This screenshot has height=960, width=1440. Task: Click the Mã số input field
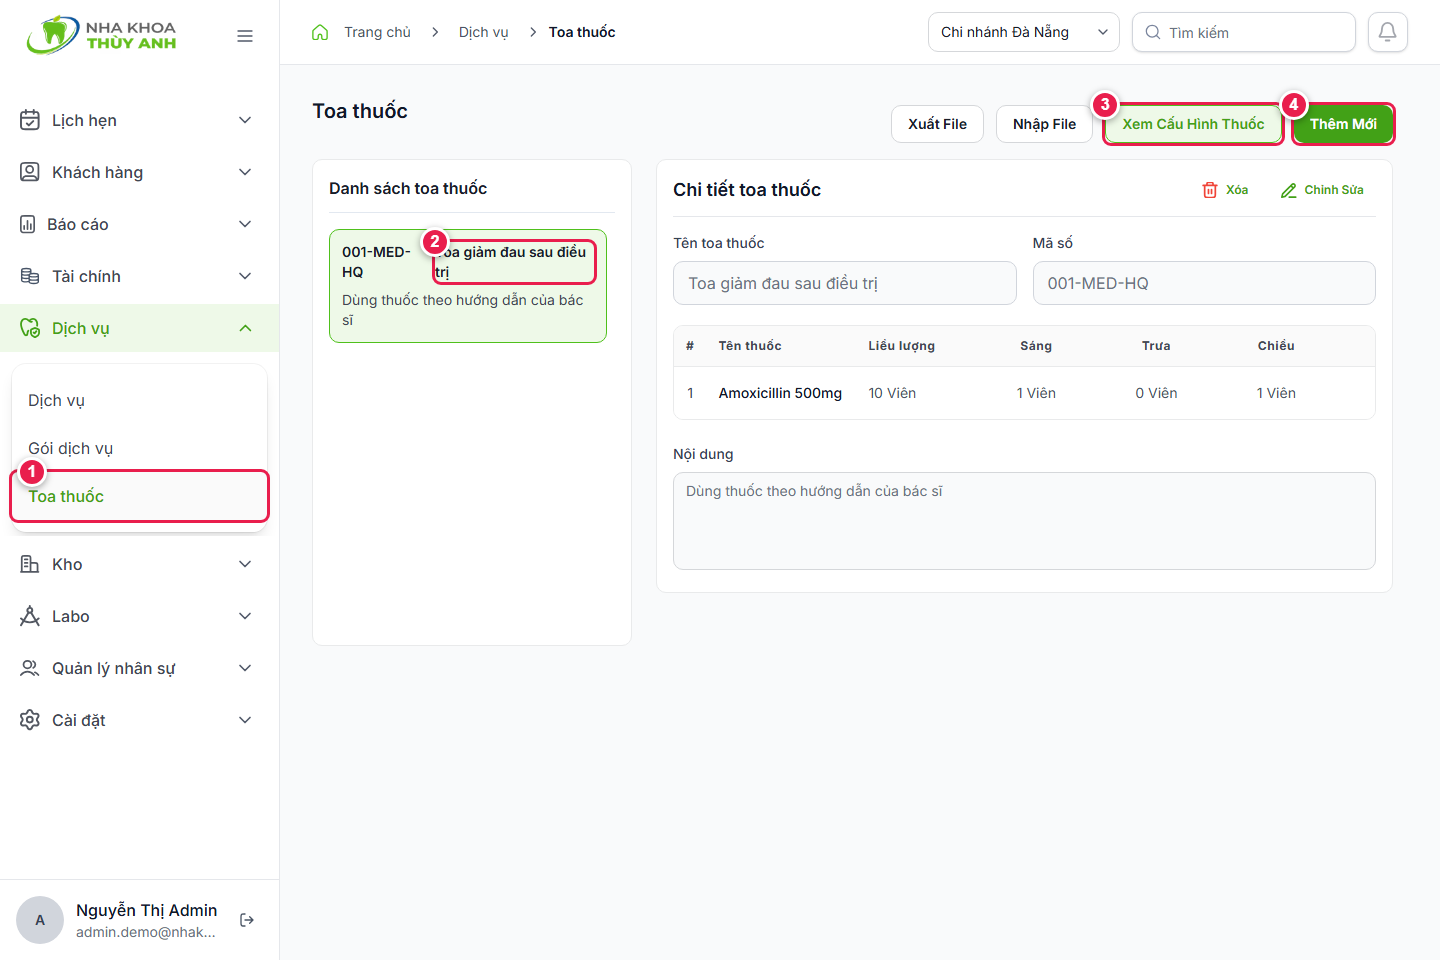point(1204,283)
